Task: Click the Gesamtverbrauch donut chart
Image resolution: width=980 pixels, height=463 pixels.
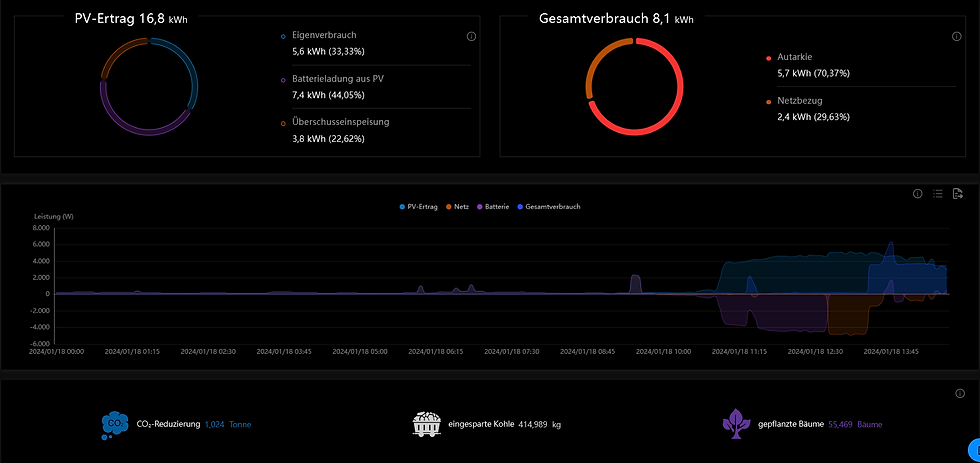Action: [x=634, y=86]
